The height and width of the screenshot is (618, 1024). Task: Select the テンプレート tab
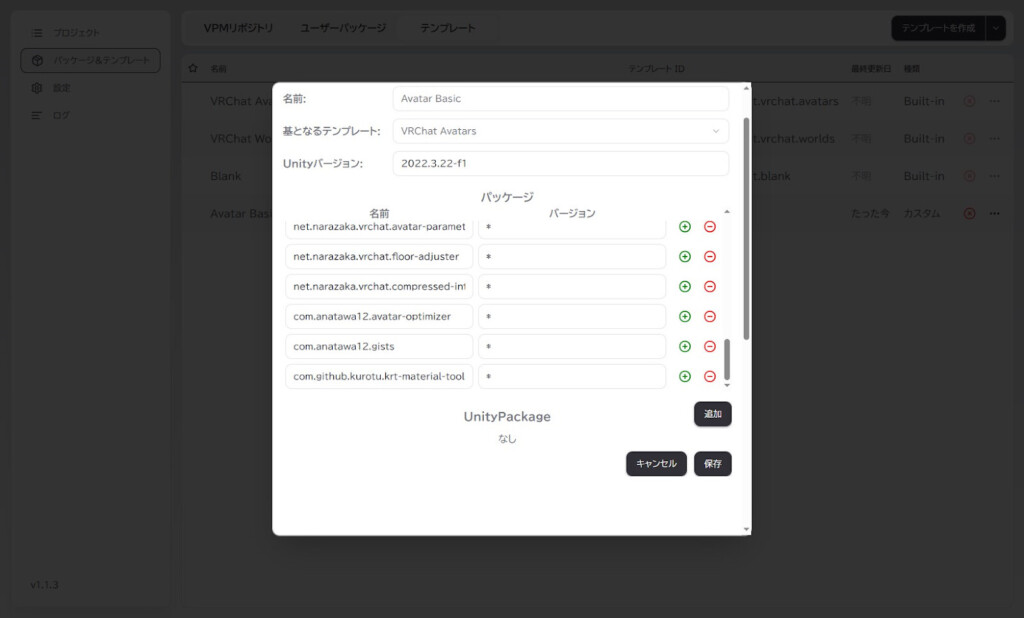coord(447,28)
